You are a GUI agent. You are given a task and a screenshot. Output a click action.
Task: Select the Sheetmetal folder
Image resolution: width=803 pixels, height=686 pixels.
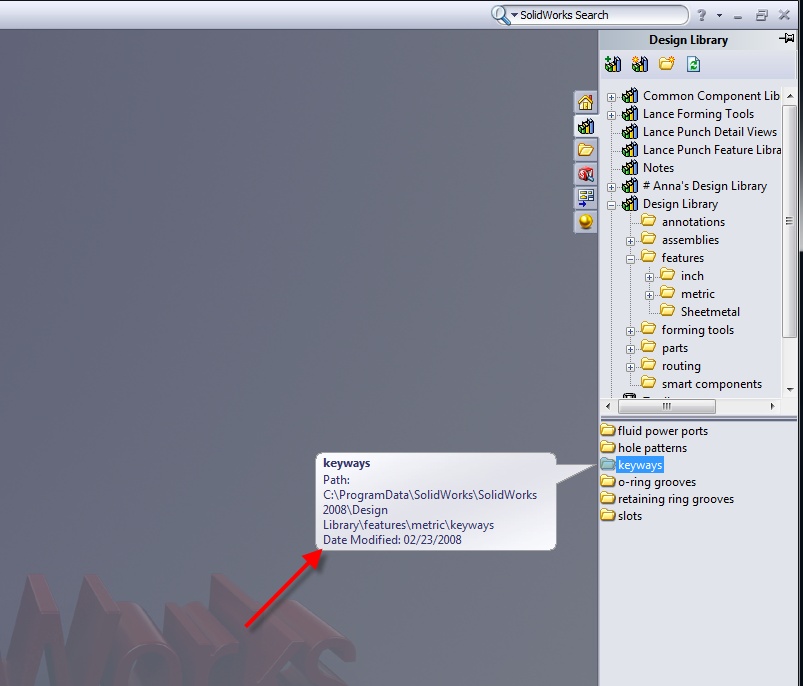(x=710, y=312)
